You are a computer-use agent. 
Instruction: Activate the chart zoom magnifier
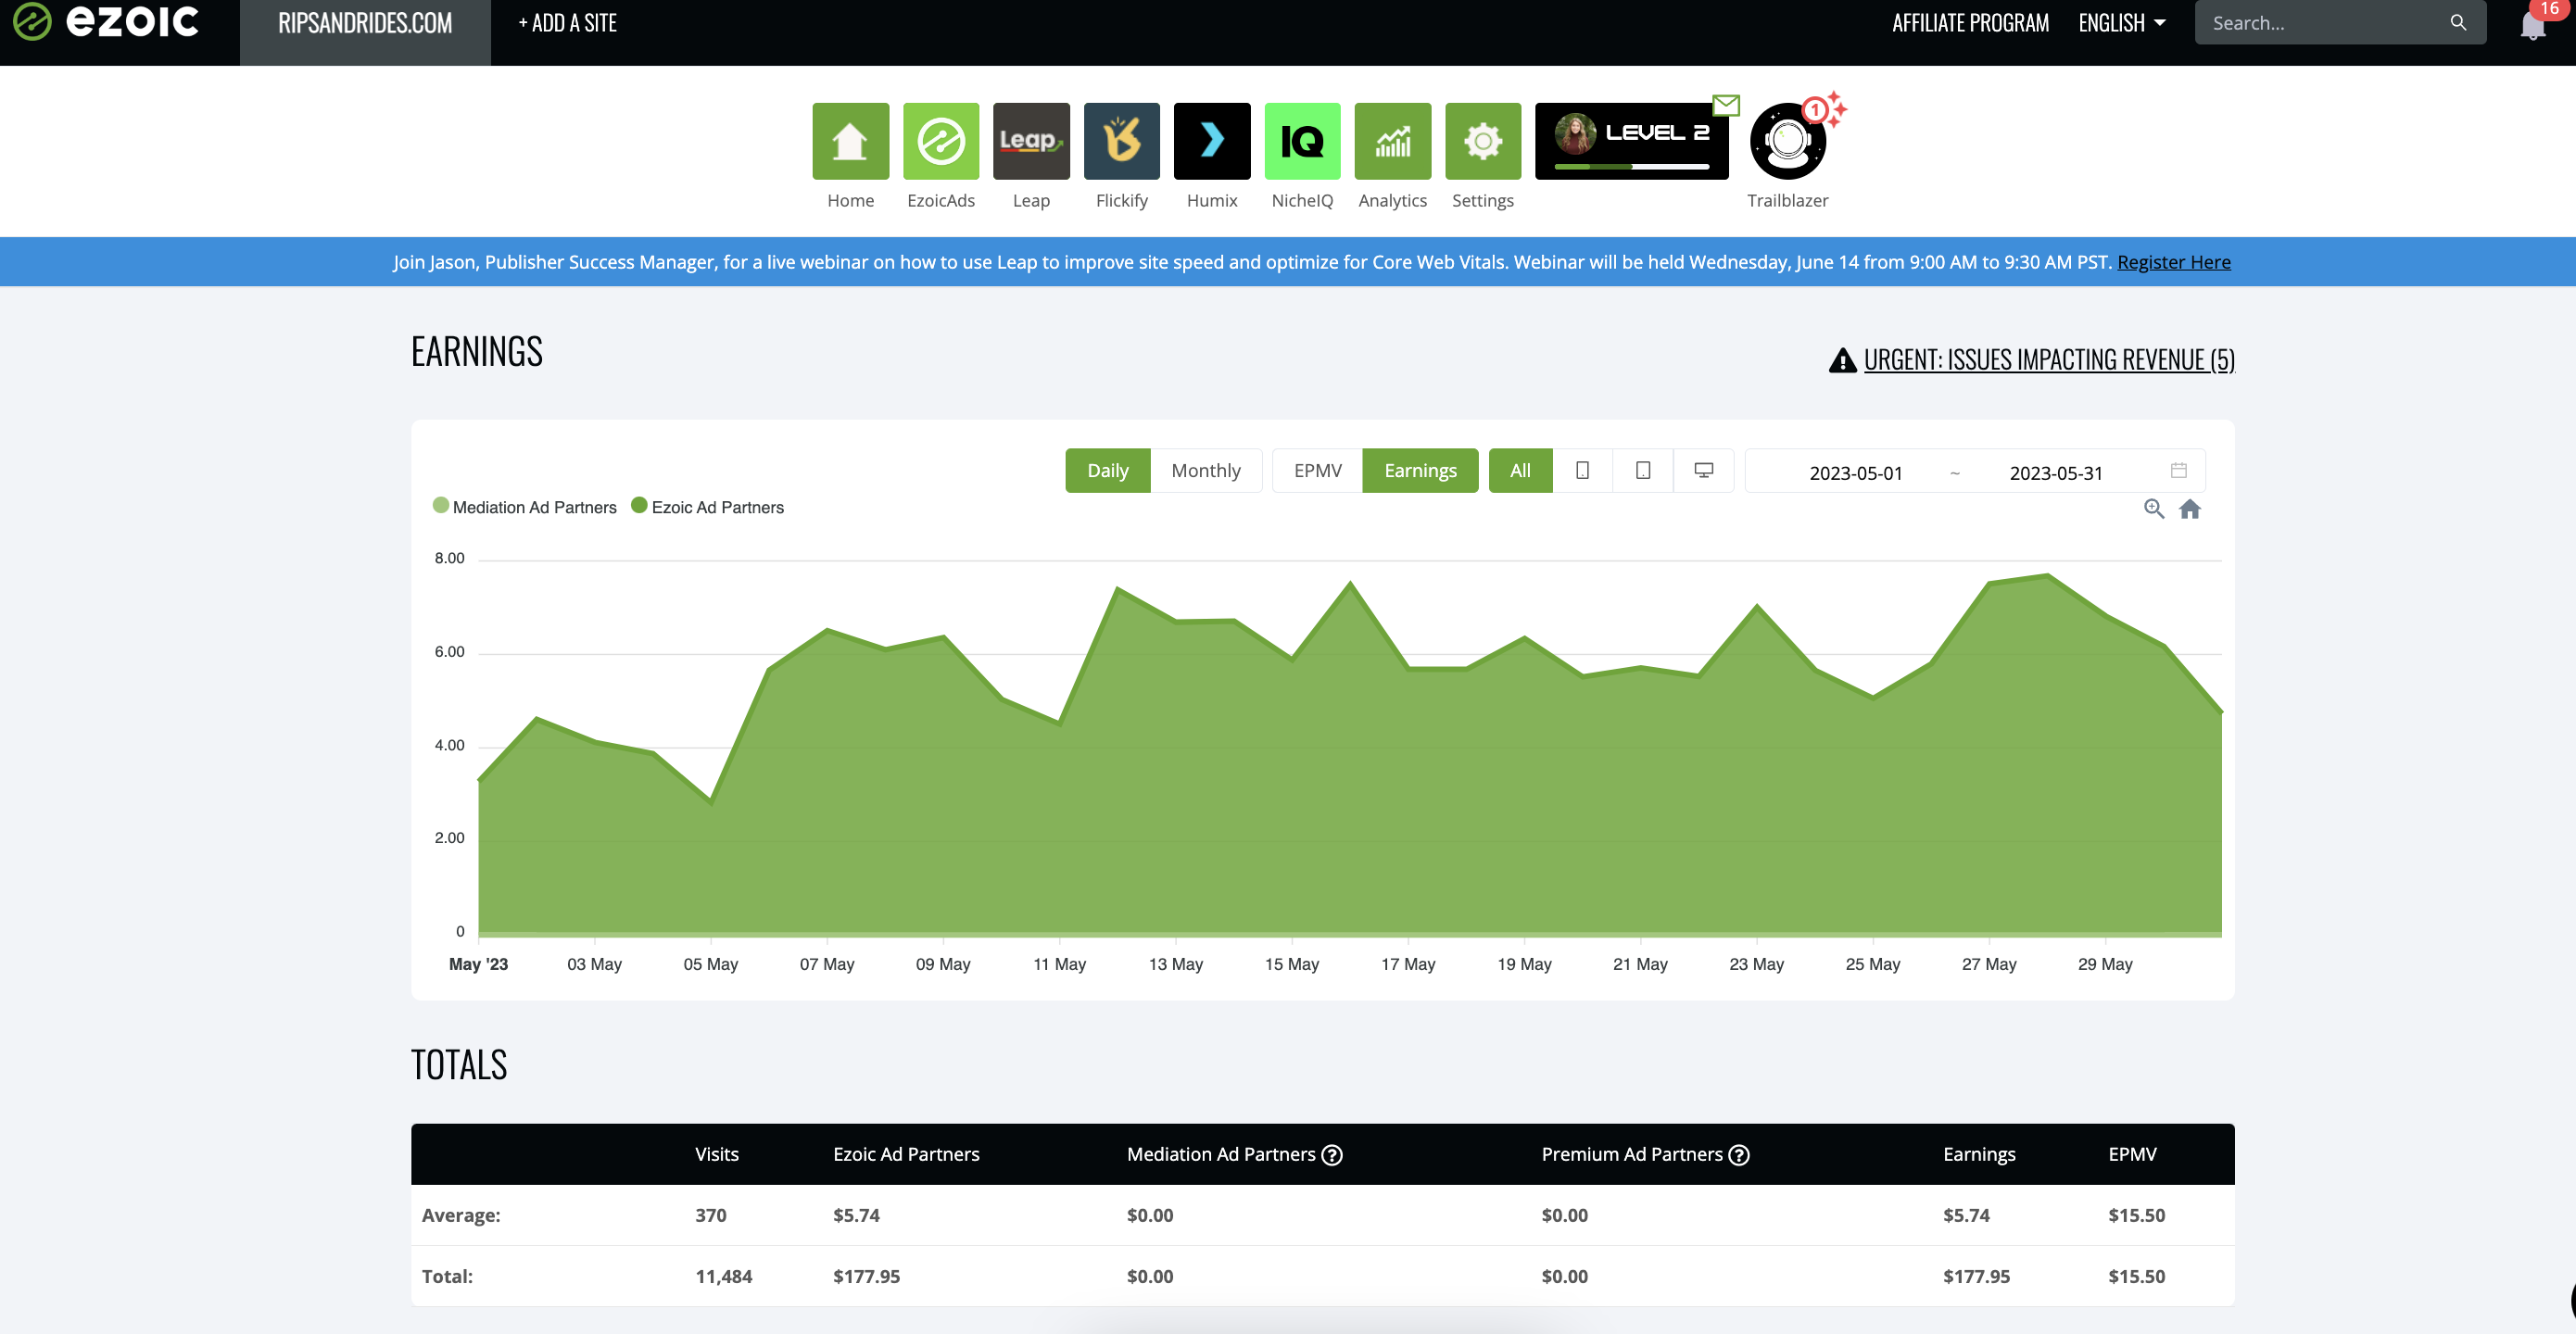[x=2154, y=509]
